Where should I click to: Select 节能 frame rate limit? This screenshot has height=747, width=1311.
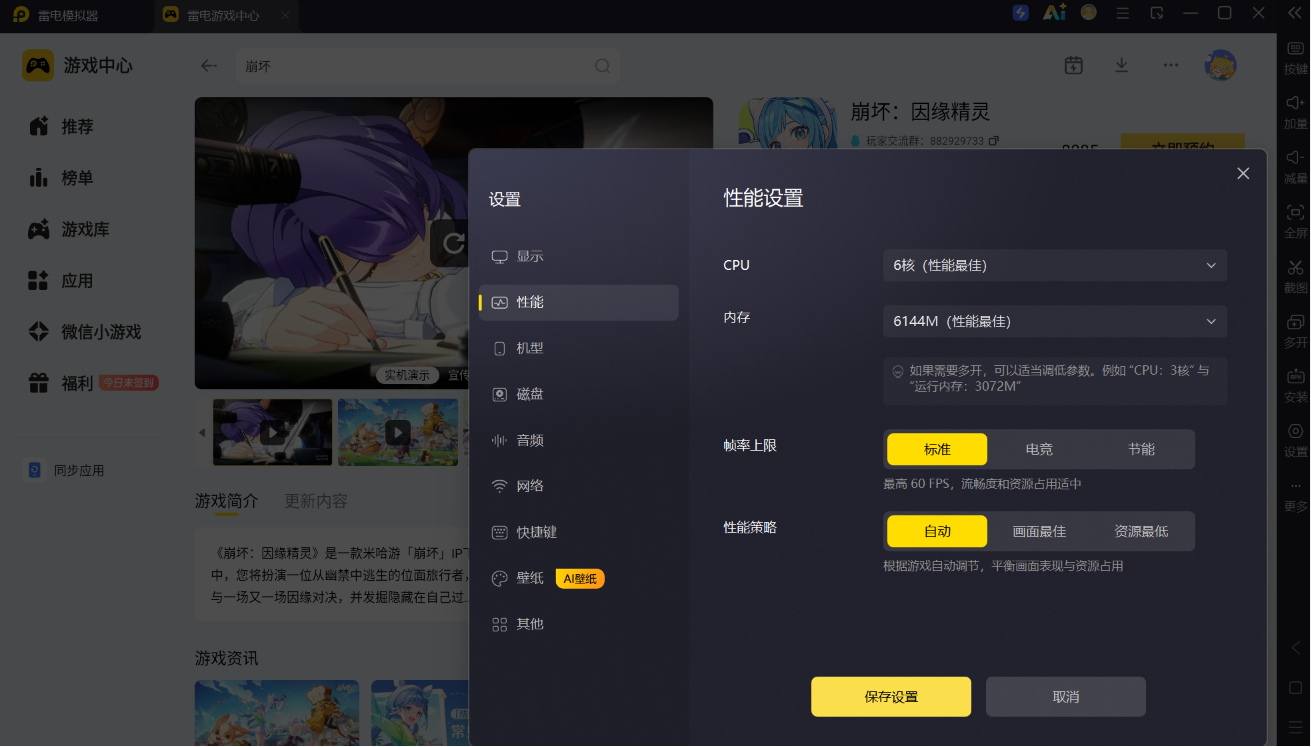[1141, 450]
